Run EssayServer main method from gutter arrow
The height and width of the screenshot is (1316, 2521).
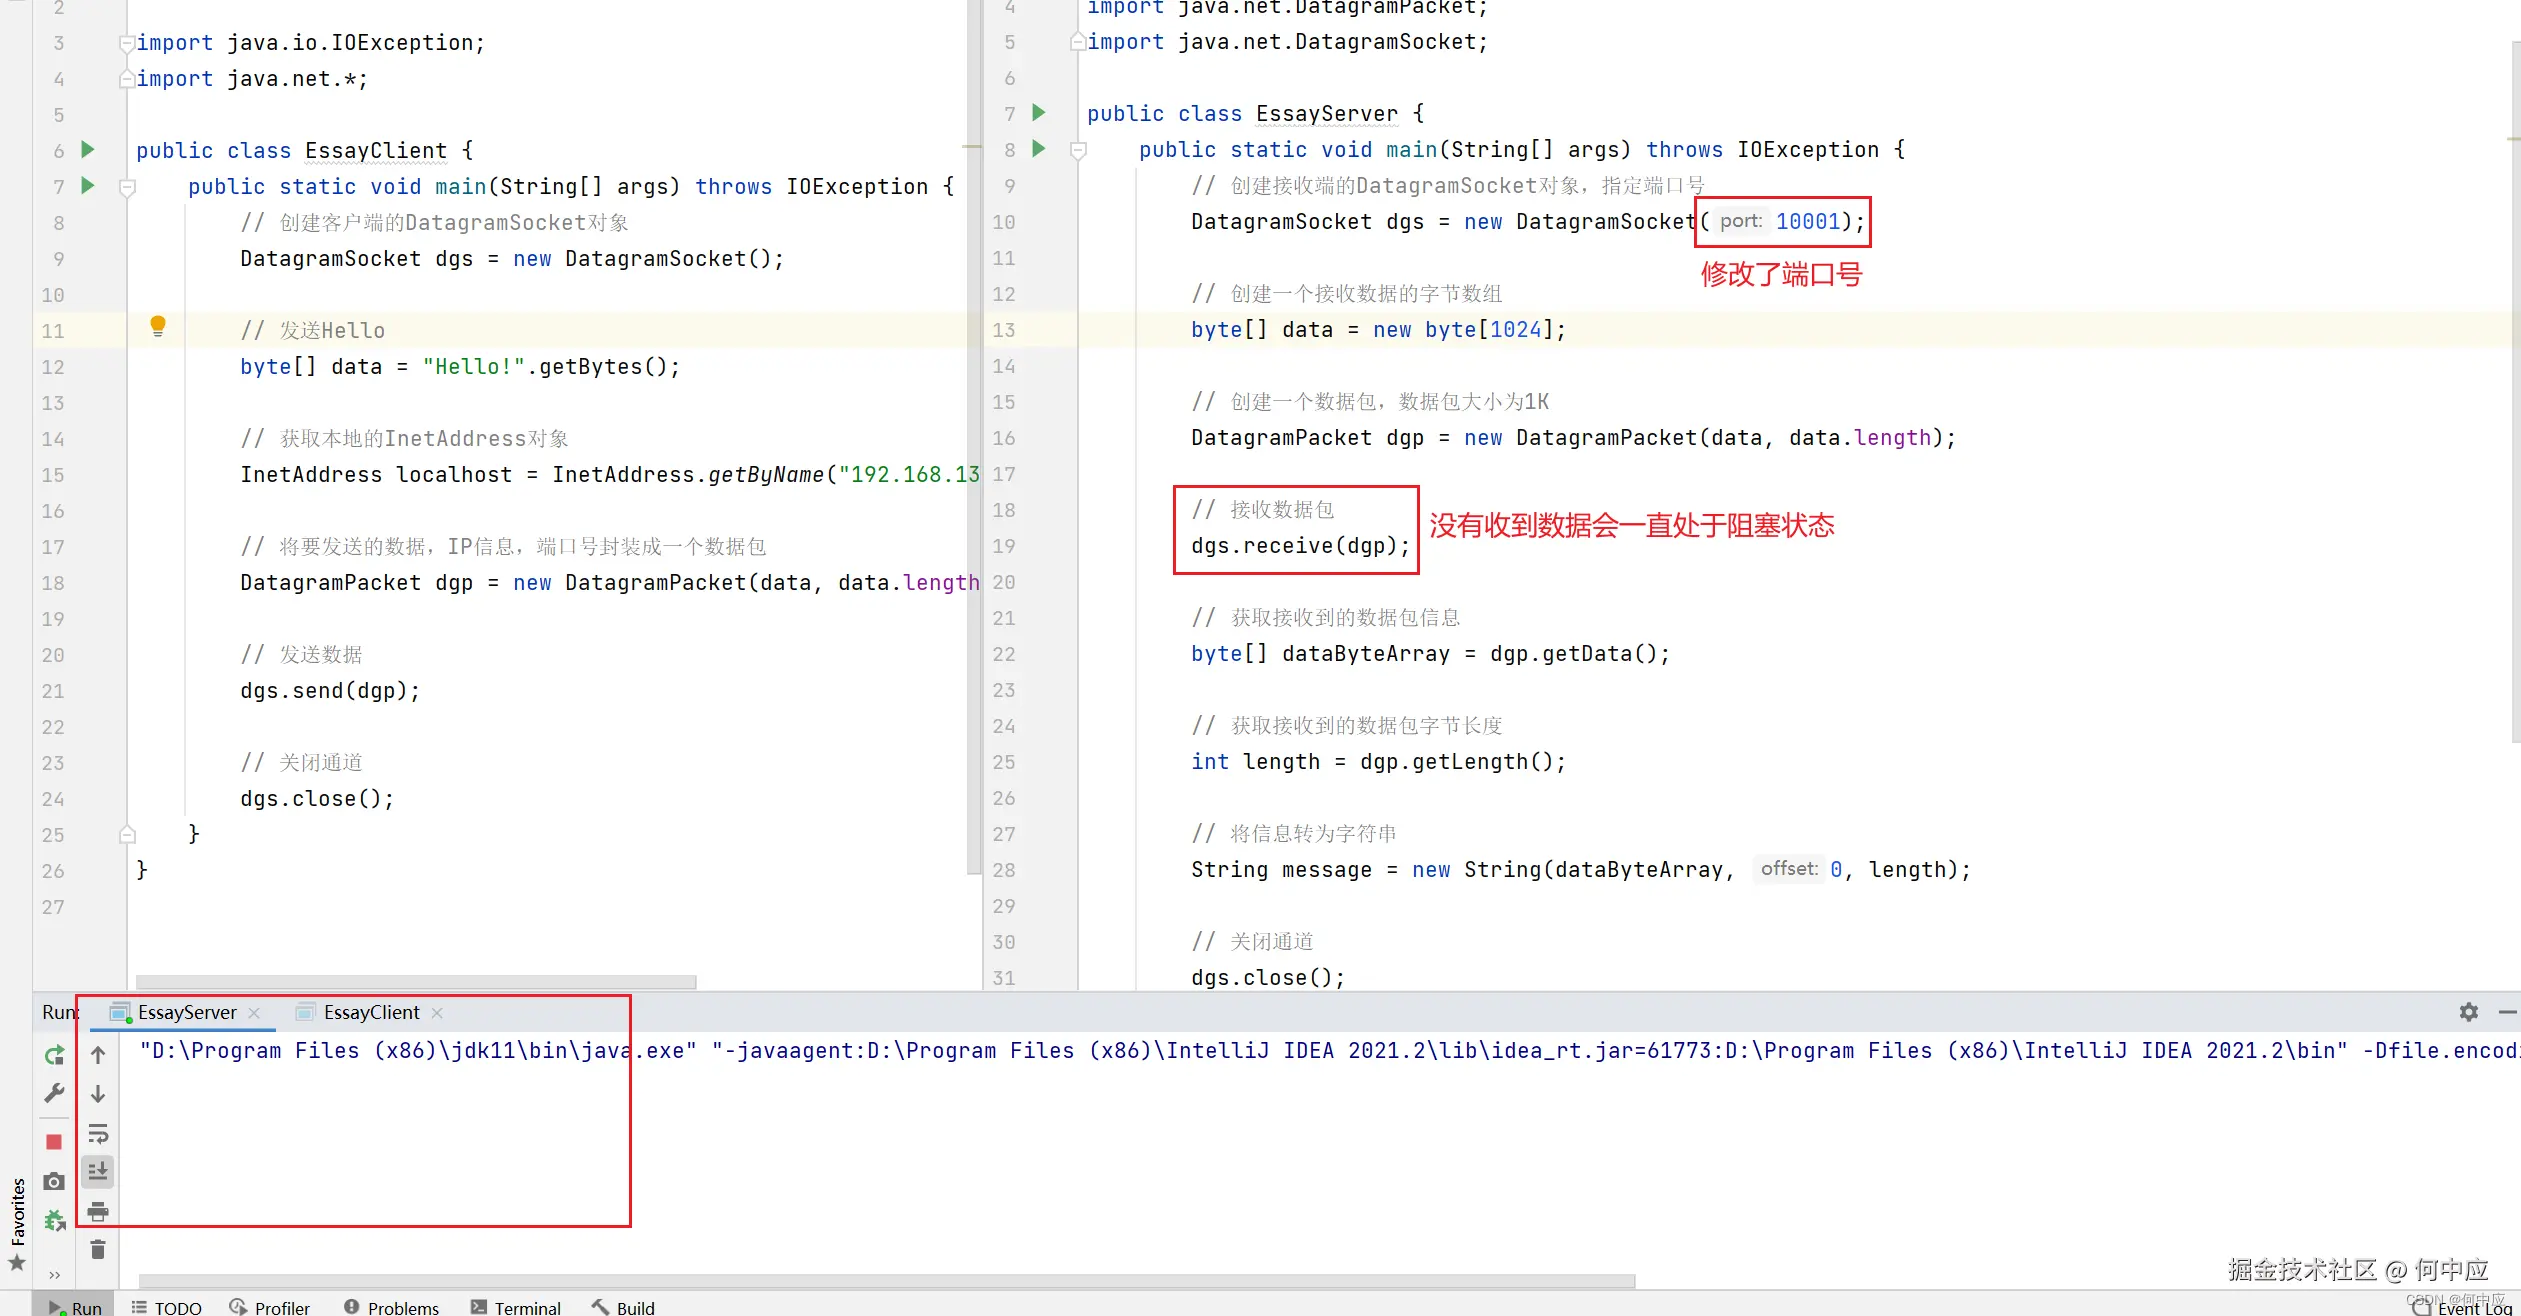(x=1039, y=149)
